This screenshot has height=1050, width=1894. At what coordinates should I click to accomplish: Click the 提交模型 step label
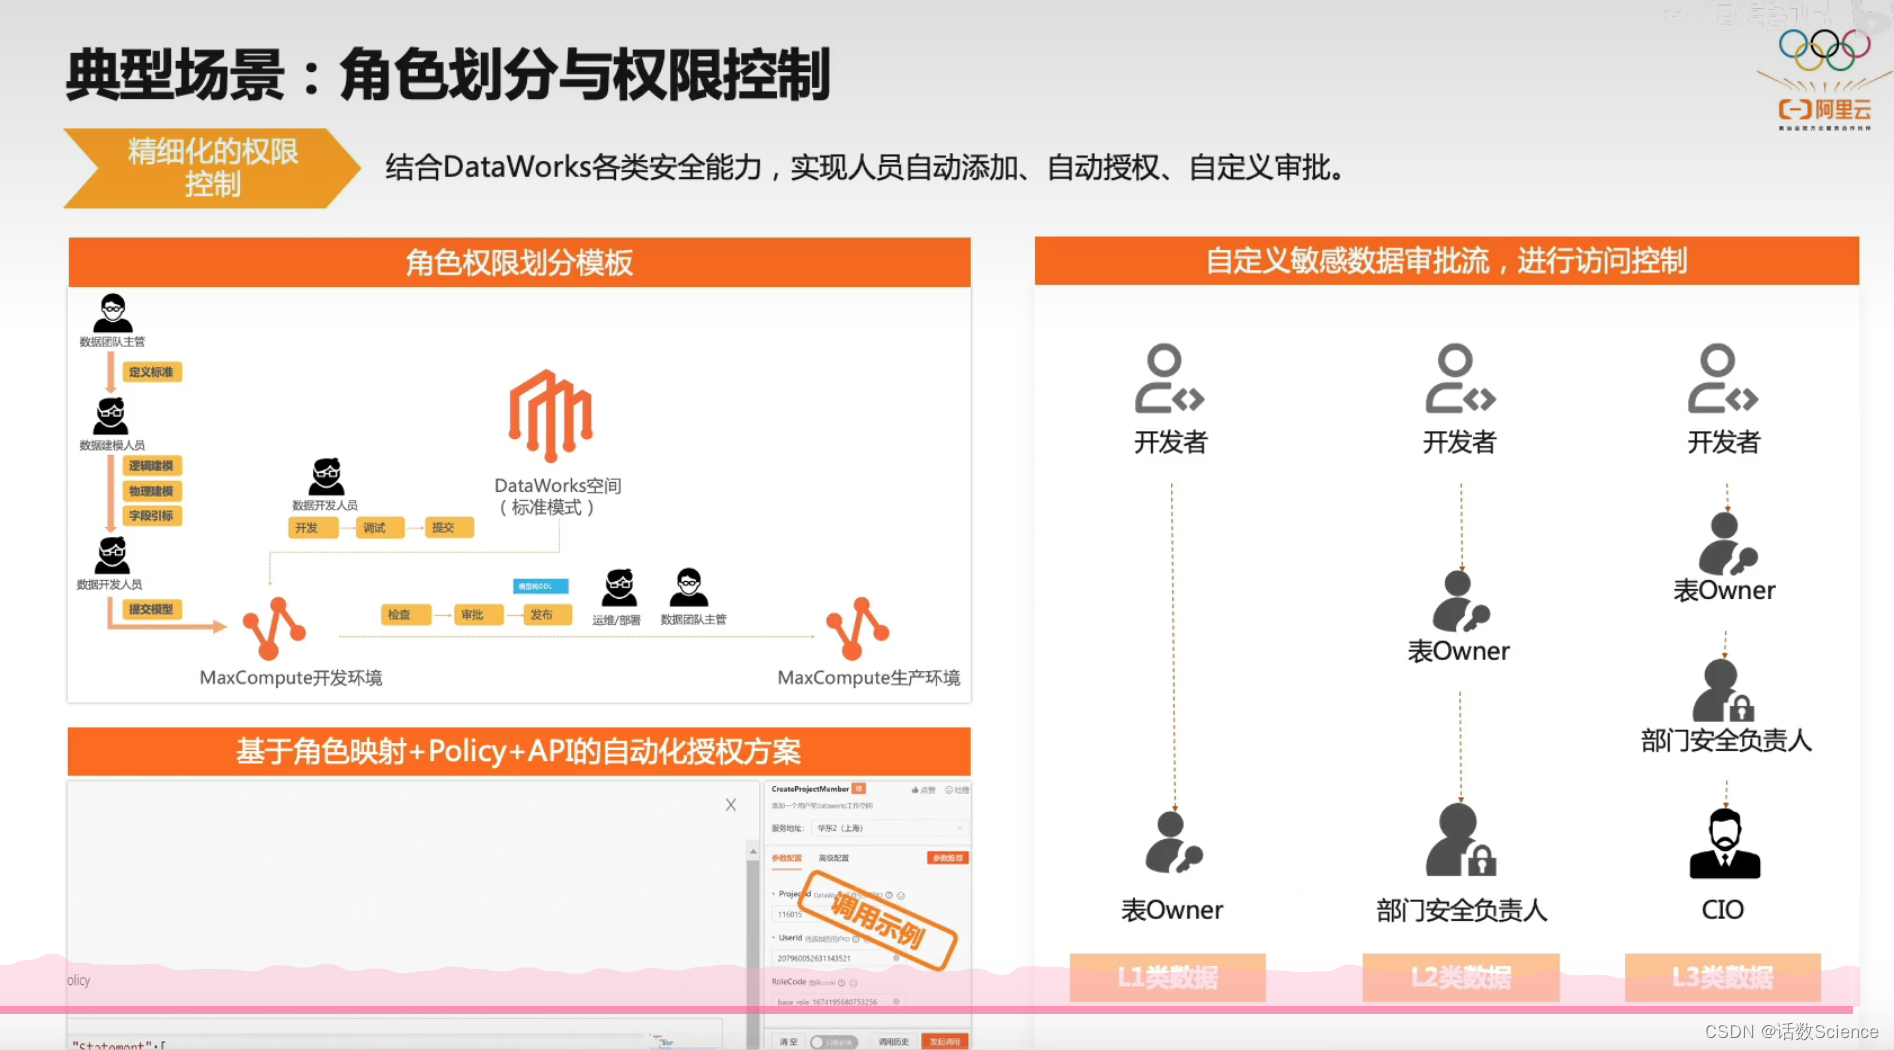[152, 609]
